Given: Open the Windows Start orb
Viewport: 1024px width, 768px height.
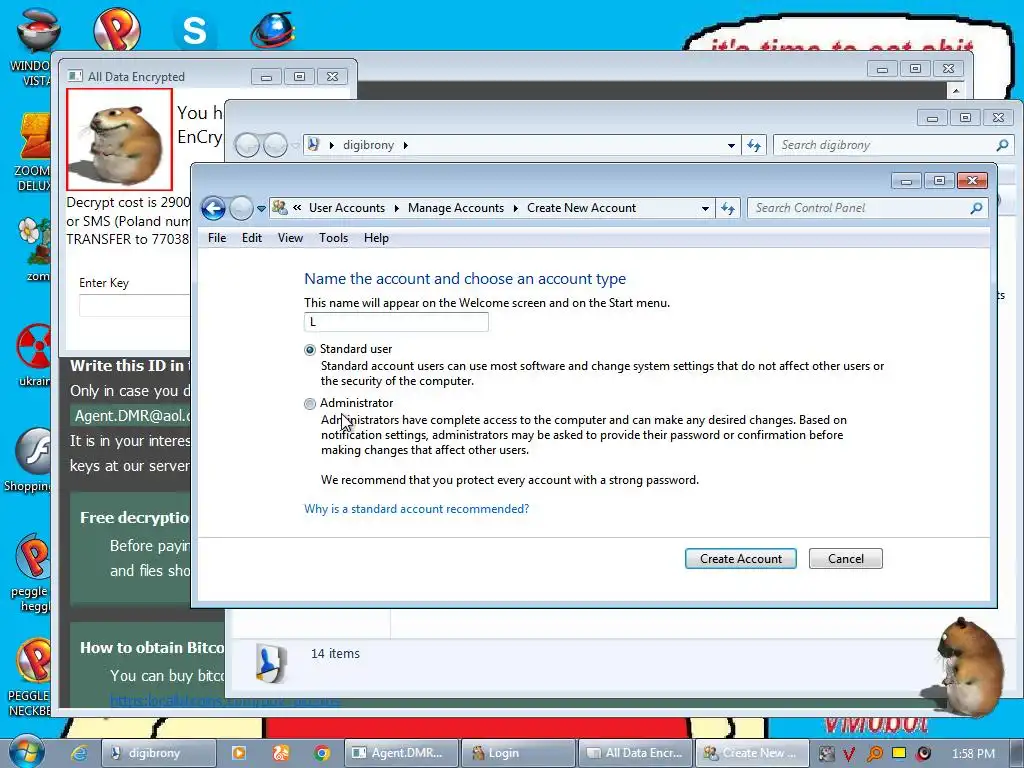Looking at the screenshot, I should pos(26,752).
